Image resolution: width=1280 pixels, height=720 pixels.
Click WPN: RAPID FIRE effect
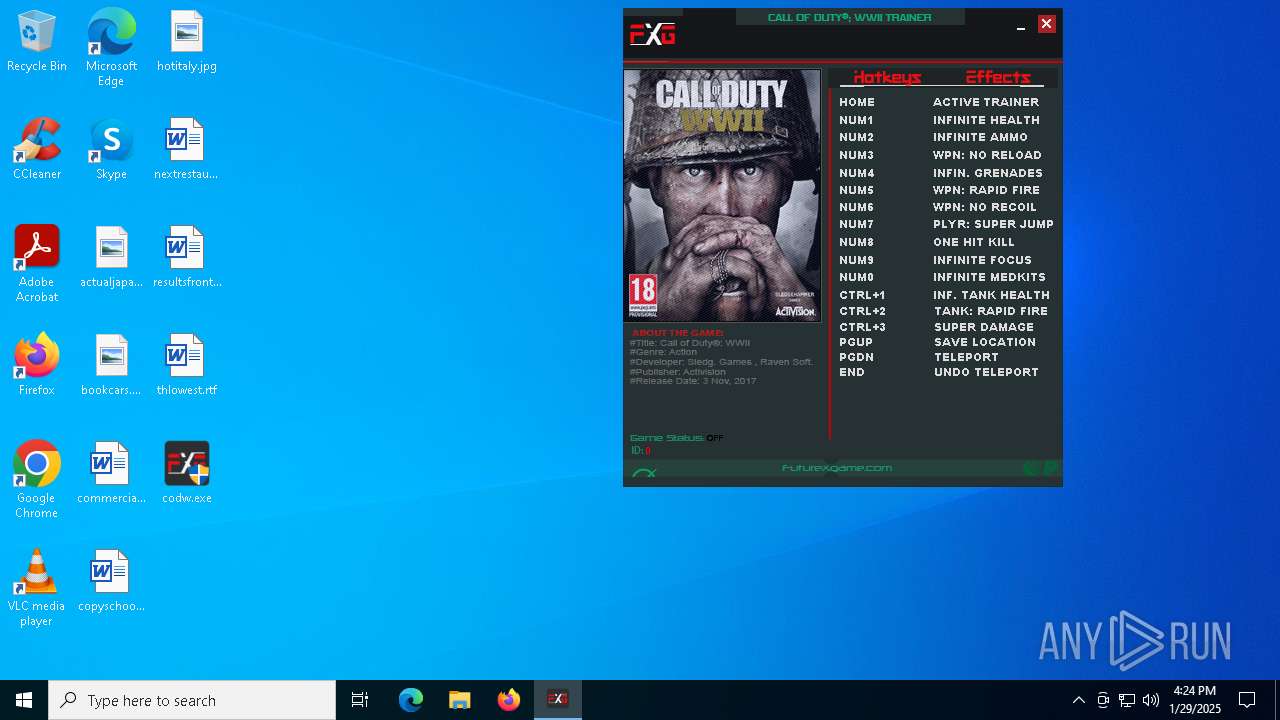coord(987,190)
